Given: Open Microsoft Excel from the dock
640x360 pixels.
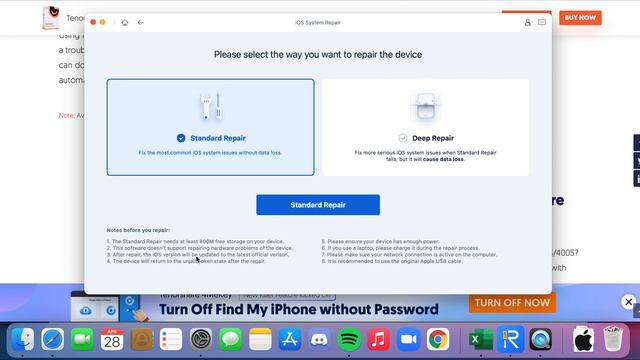Looking at the screenshot, I should [x=480, y=339].
